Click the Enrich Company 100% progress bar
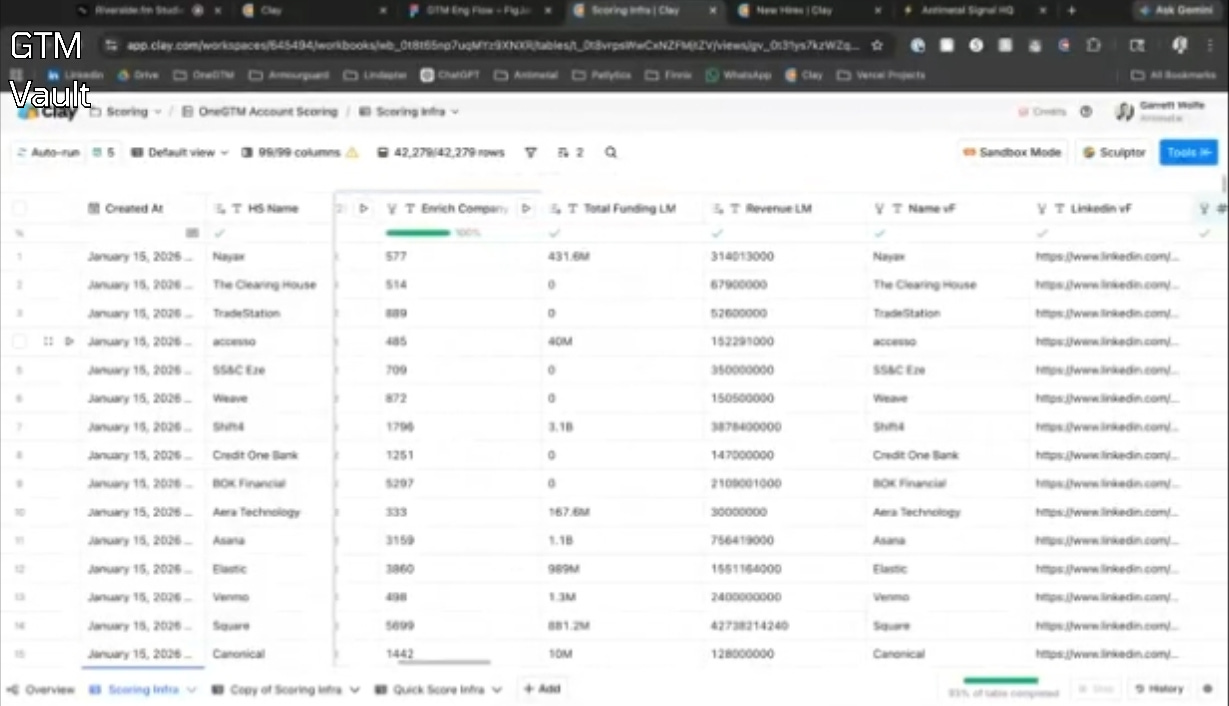Image resolution: width=1229 pixels, height=706 pixels. click(x=418, y=233)
